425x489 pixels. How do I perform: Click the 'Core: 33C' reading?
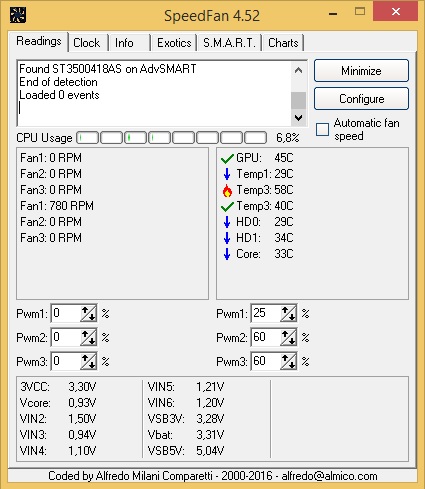(265, 254)
